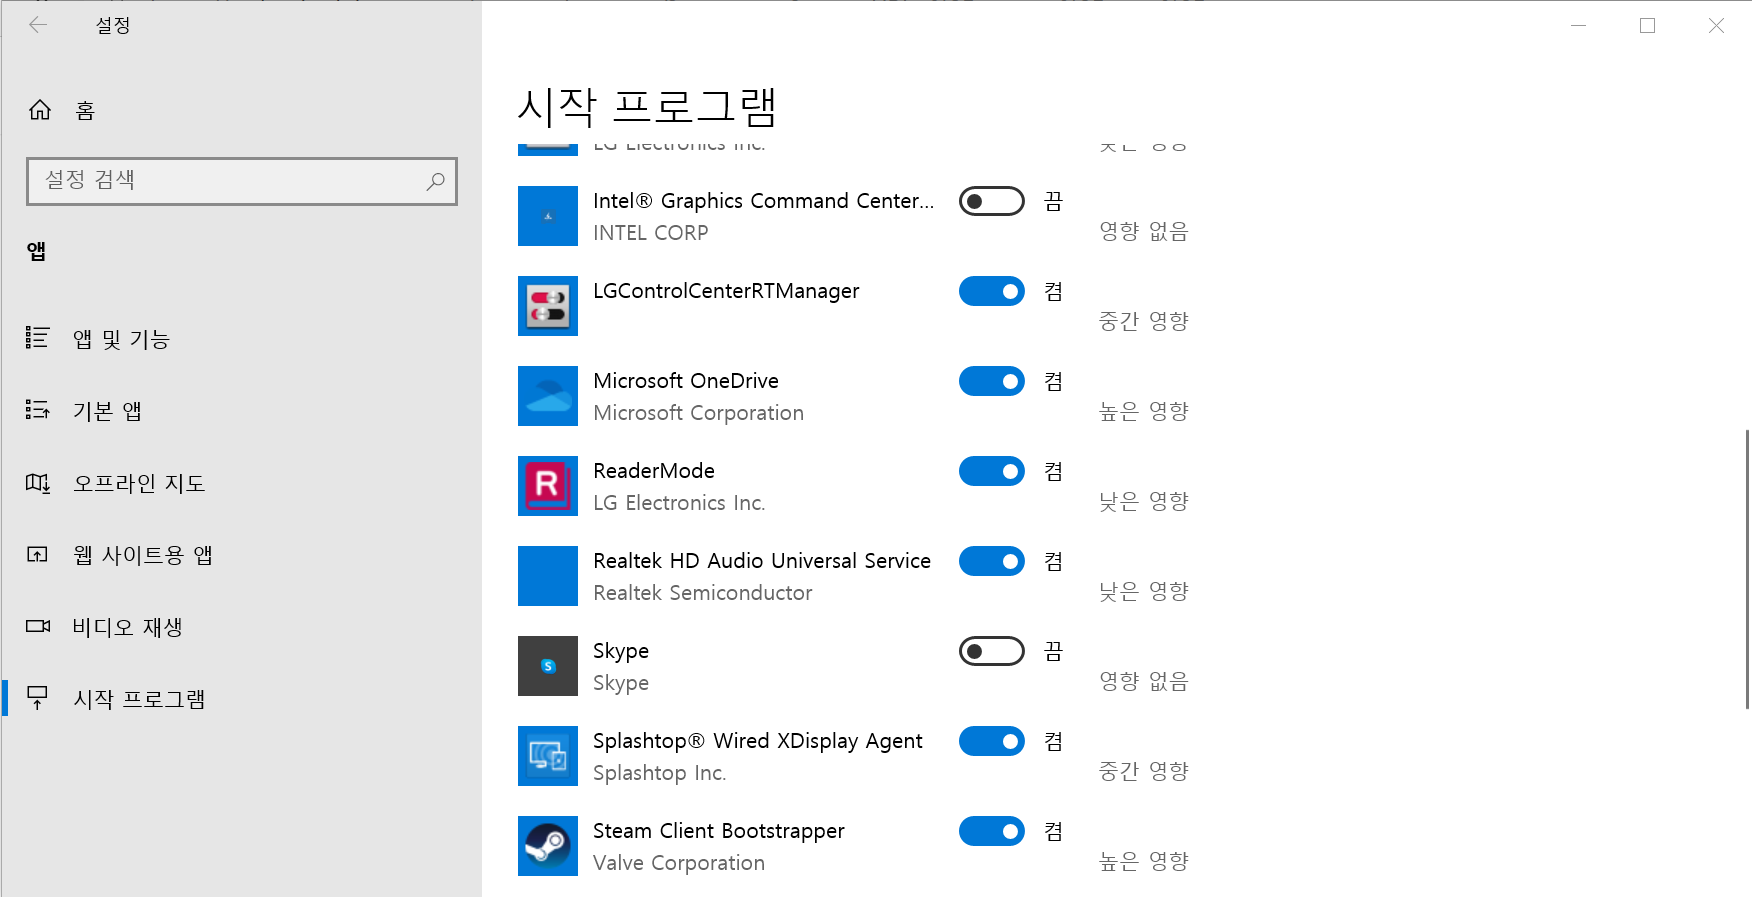
Task: Click the Skype app icon
Action: 548,666
